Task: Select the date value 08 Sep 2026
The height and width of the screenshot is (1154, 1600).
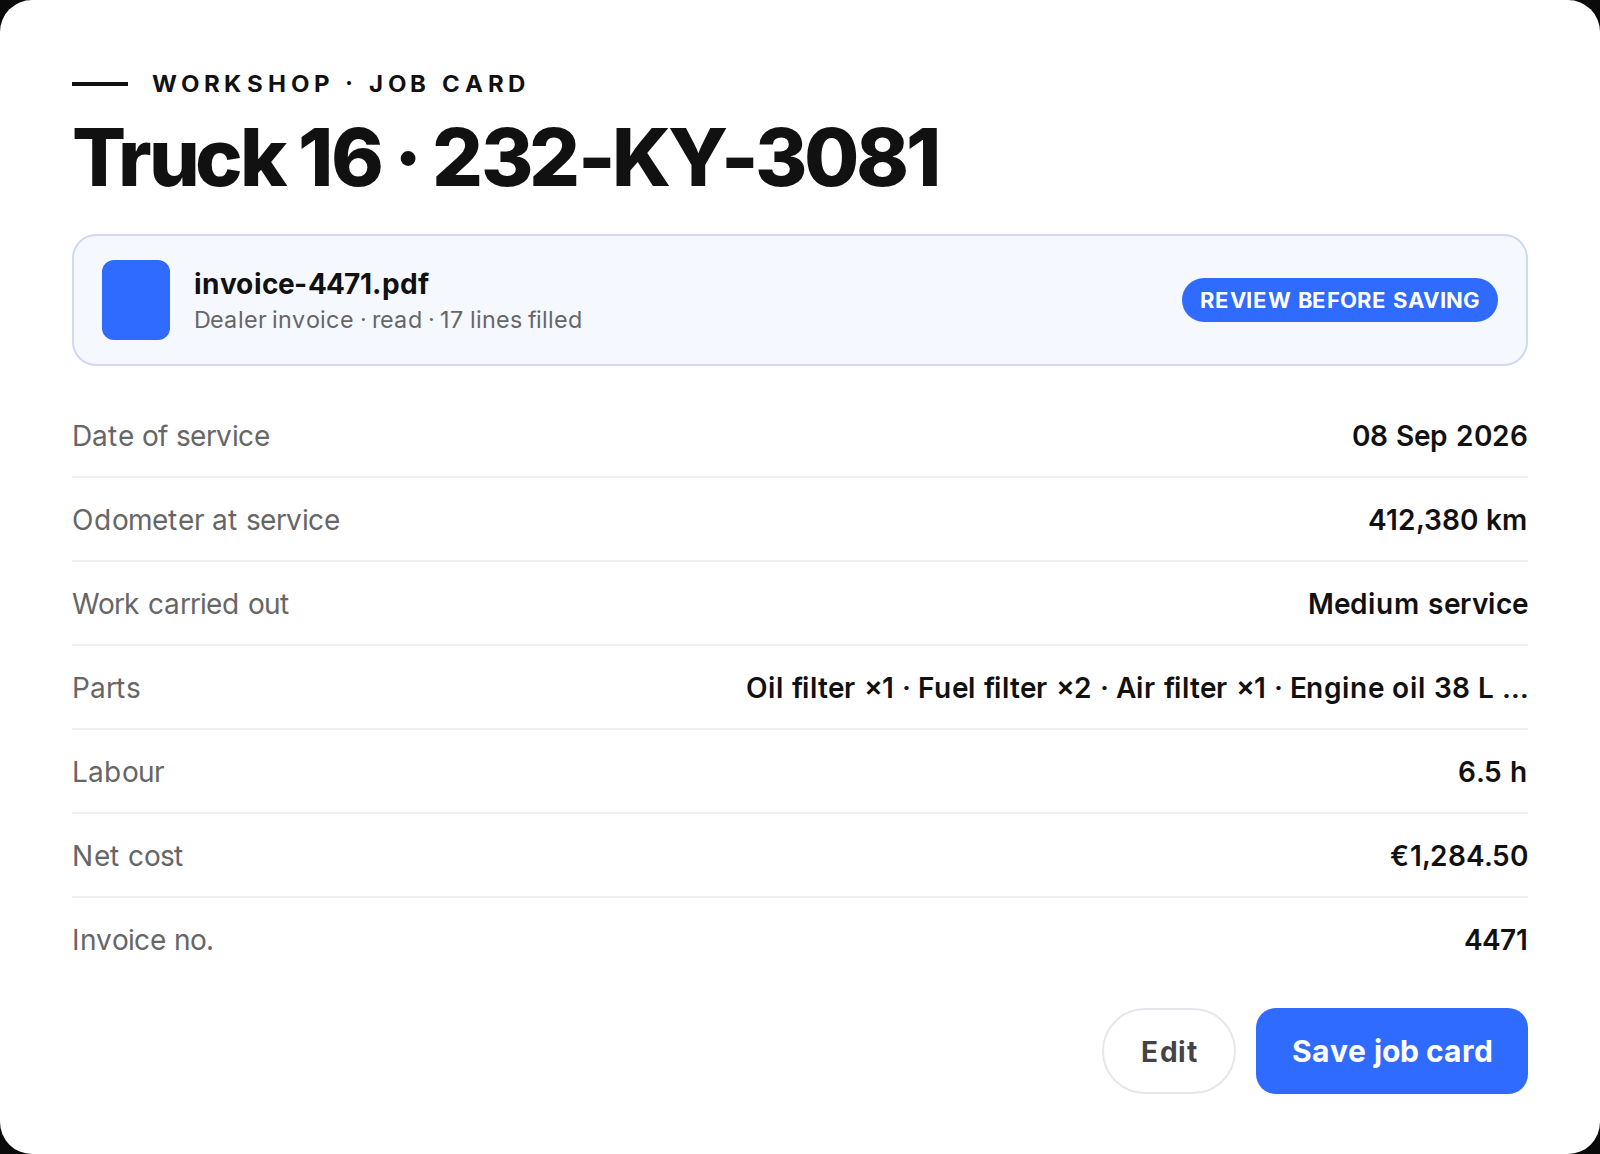Action: pos(1439,436)
